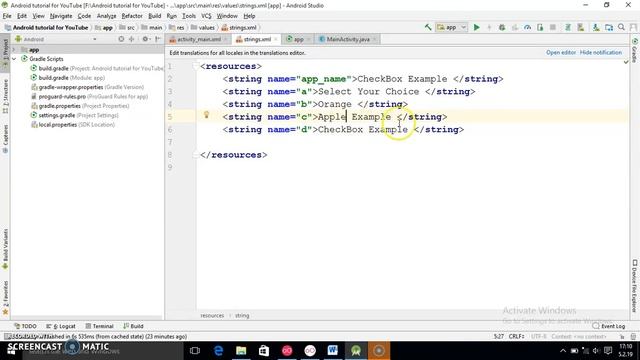Open the Build menu

154,16
